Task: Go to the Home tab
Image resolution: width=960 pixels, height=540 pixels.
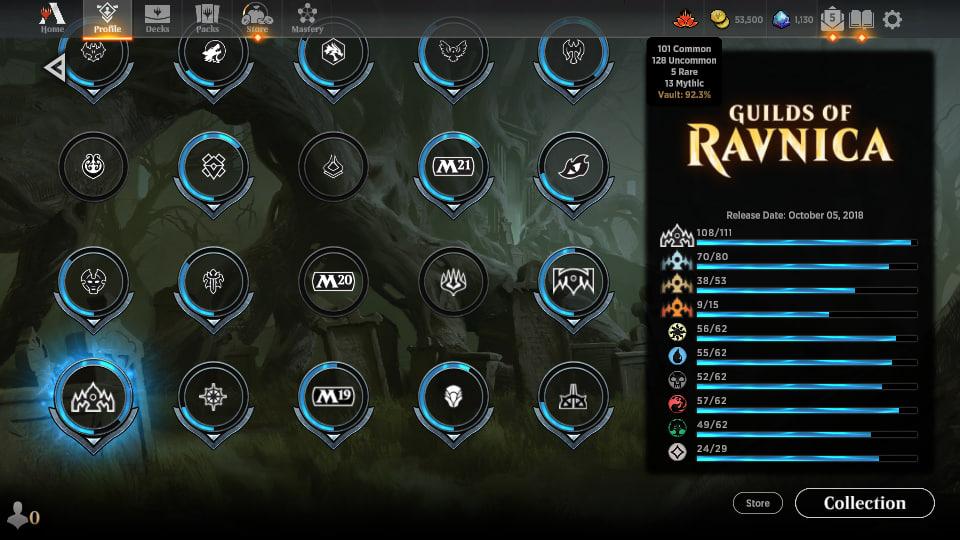Action: [x=52, y=18]
